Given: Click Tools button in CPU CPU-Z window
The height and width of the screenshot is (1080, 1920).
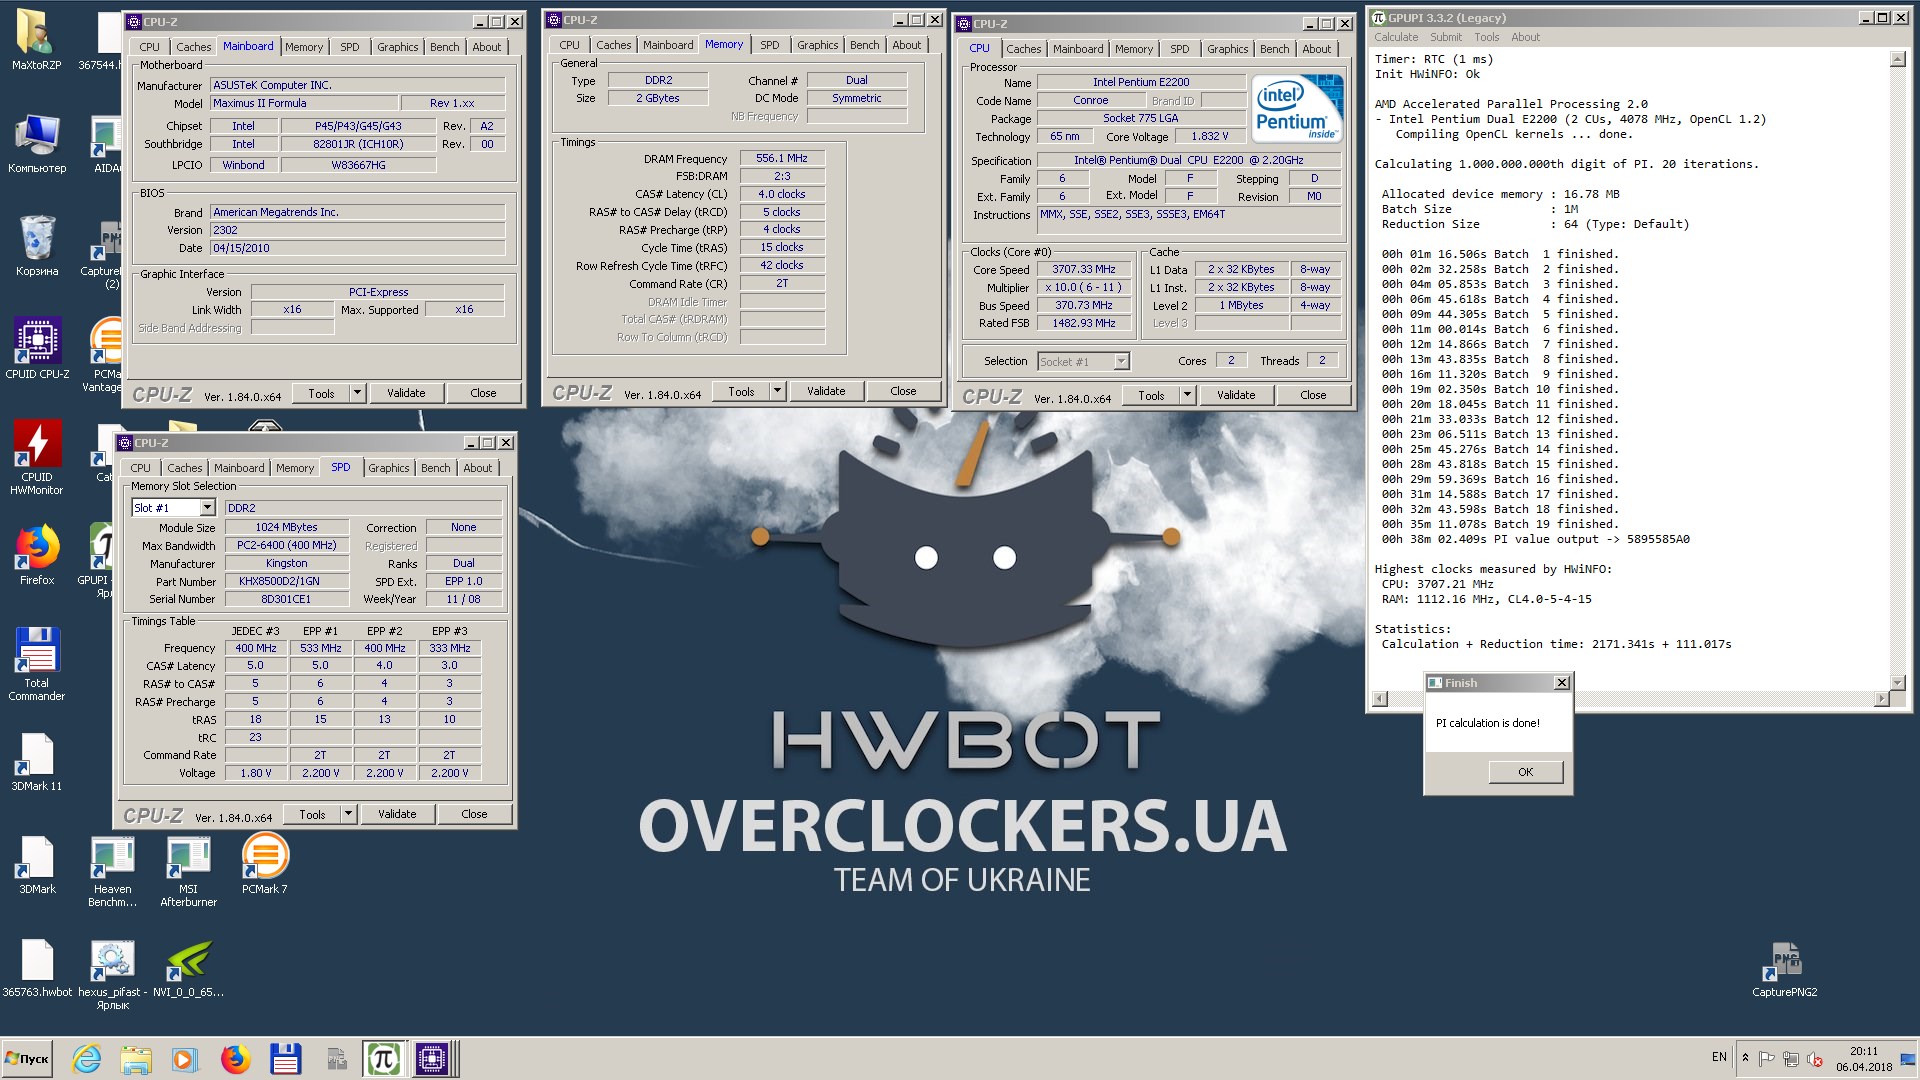Looking at the screenshot, I should click(x=1151, y=395).
